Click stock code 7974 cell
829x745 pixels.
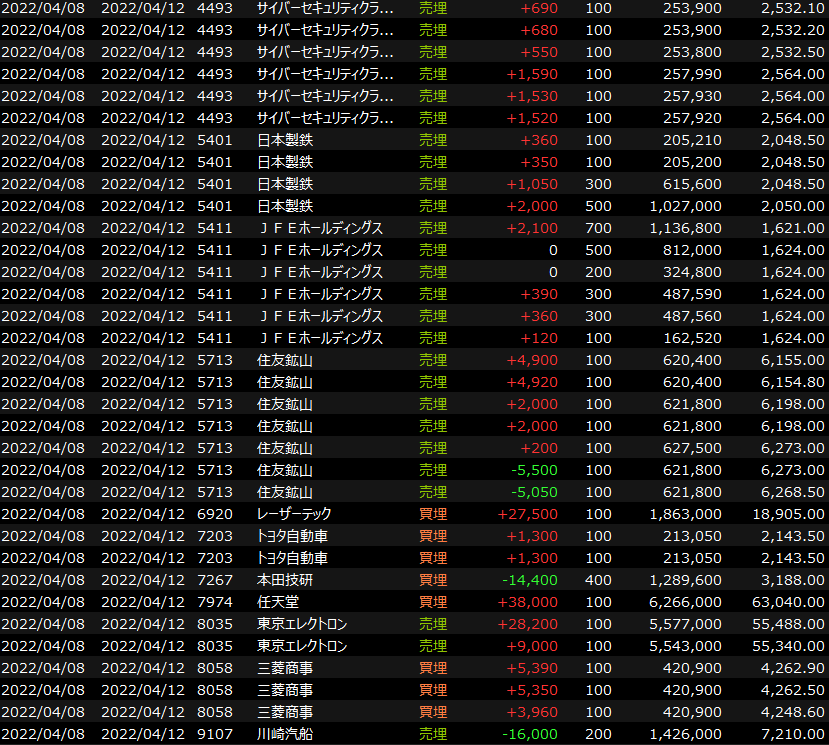coord(215,602)
